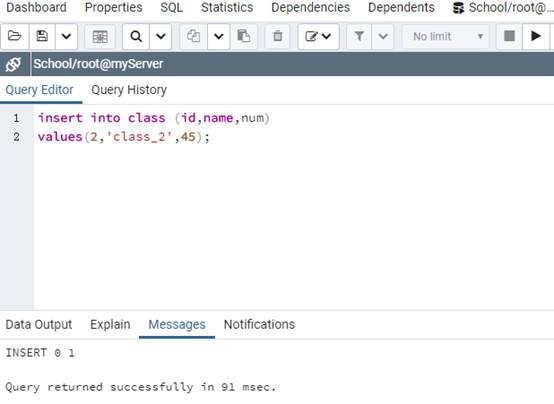
Task: Open the Notifications tab
Action: [x=259, y=324]
